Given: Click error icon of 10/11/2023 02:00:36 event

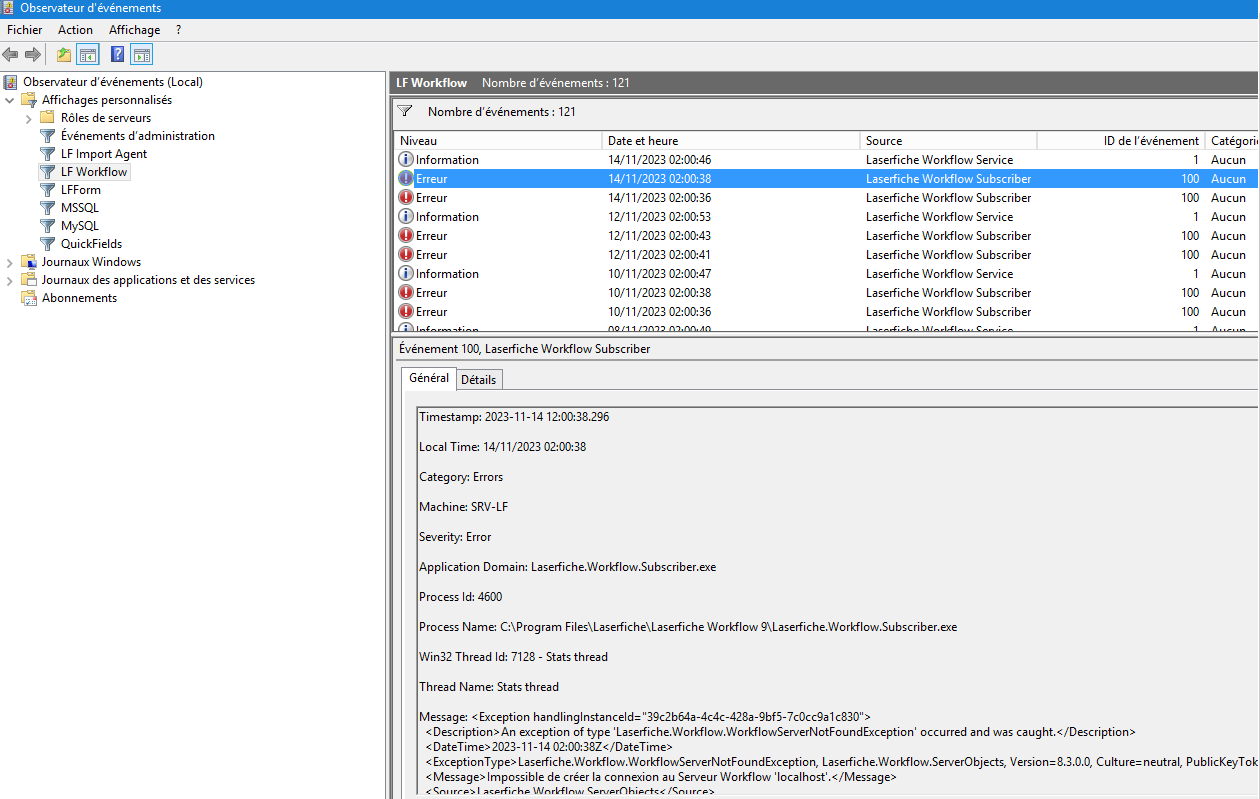Looking at the screenshot, I should 406,312.
